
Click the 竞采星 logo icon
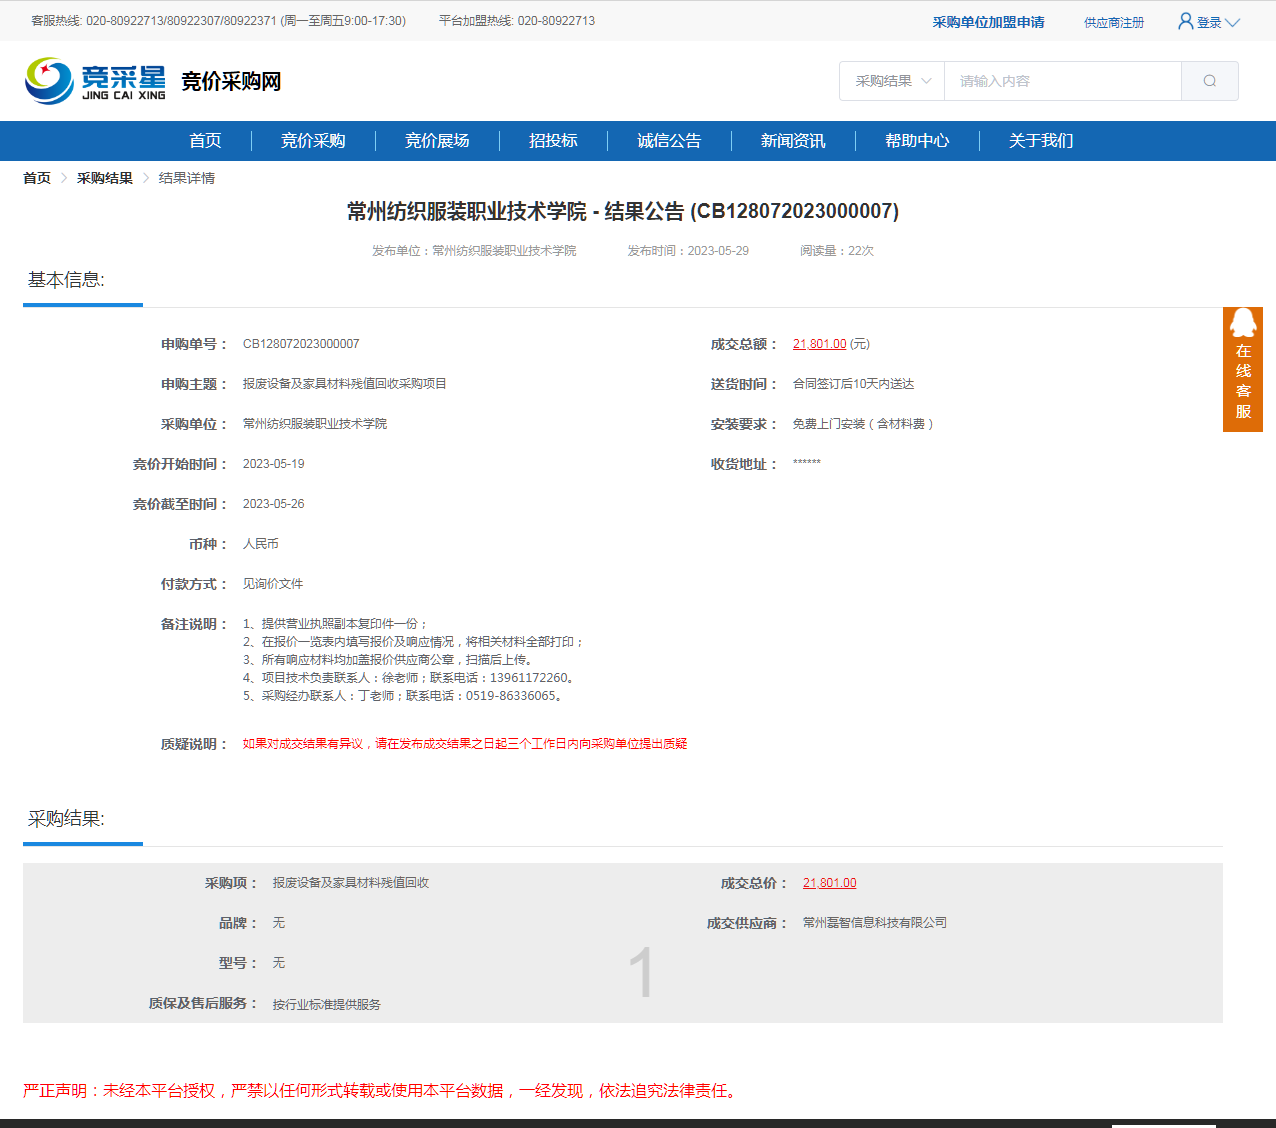point(50,81)
